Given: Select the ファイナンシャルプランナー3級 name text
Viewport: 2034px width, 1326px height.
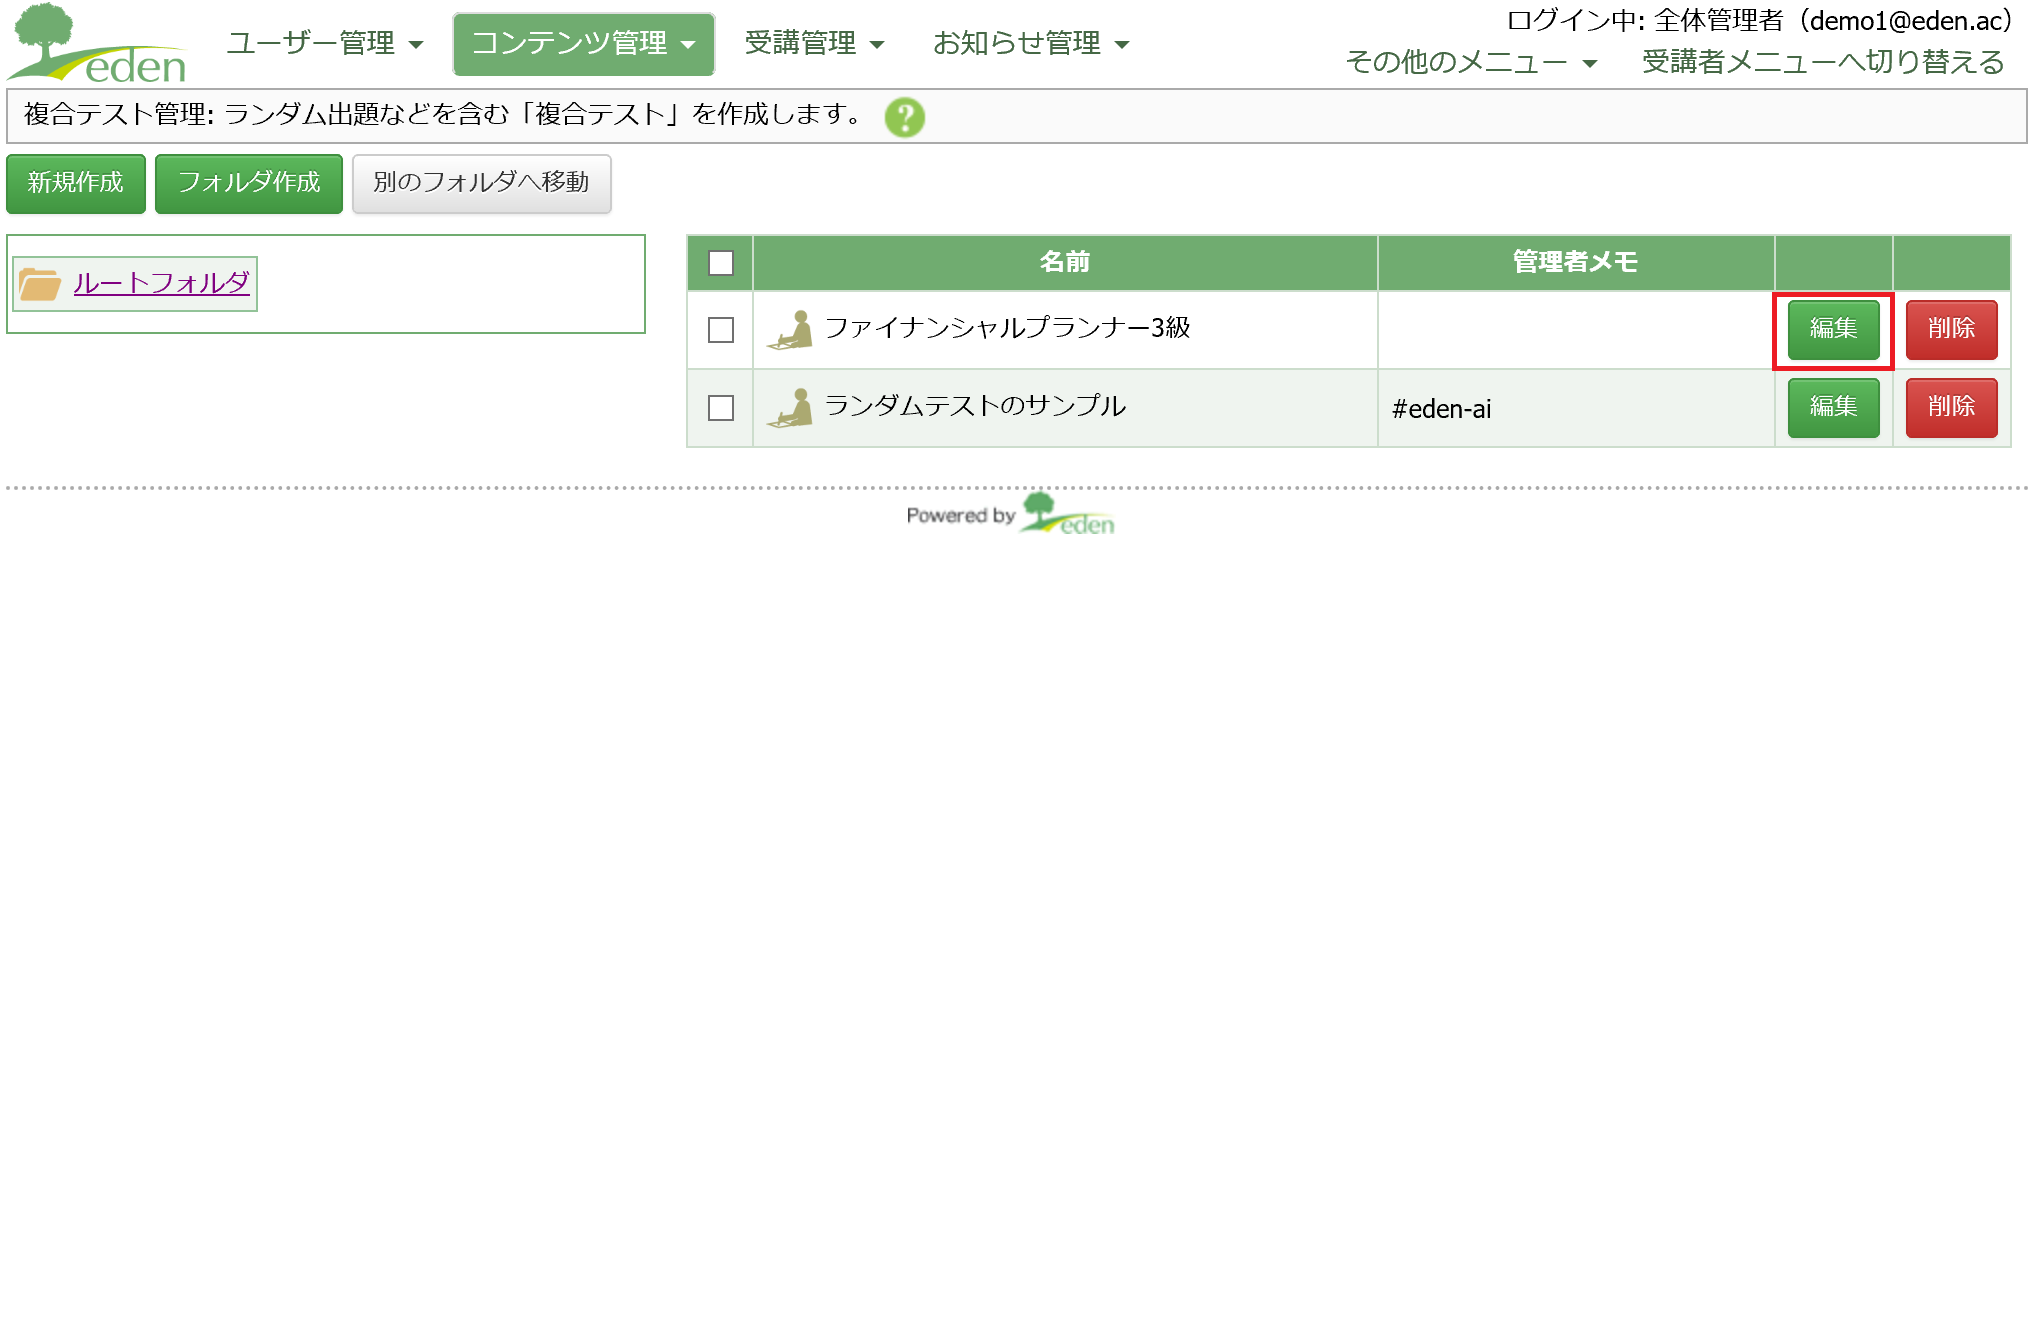Looking at the screenshot, I should [1007, 328].
